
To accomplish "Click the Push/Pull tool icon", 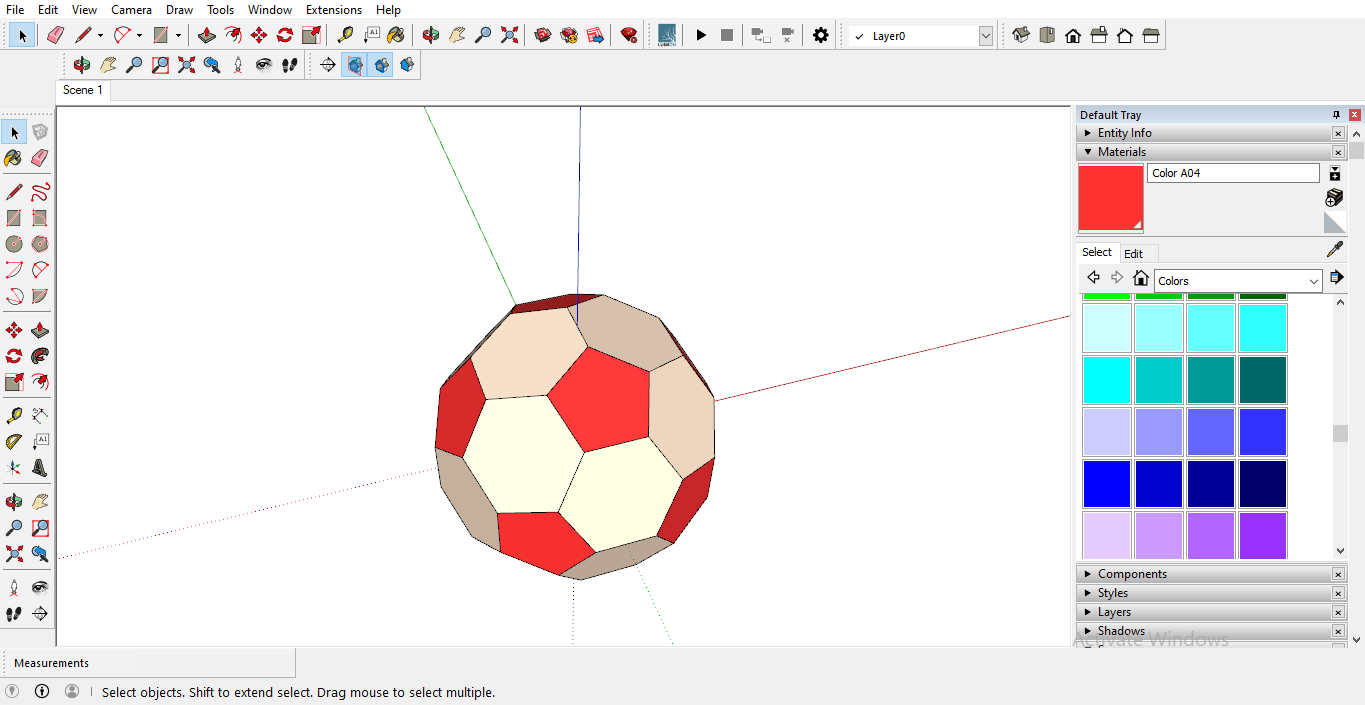I will (207, 35).
